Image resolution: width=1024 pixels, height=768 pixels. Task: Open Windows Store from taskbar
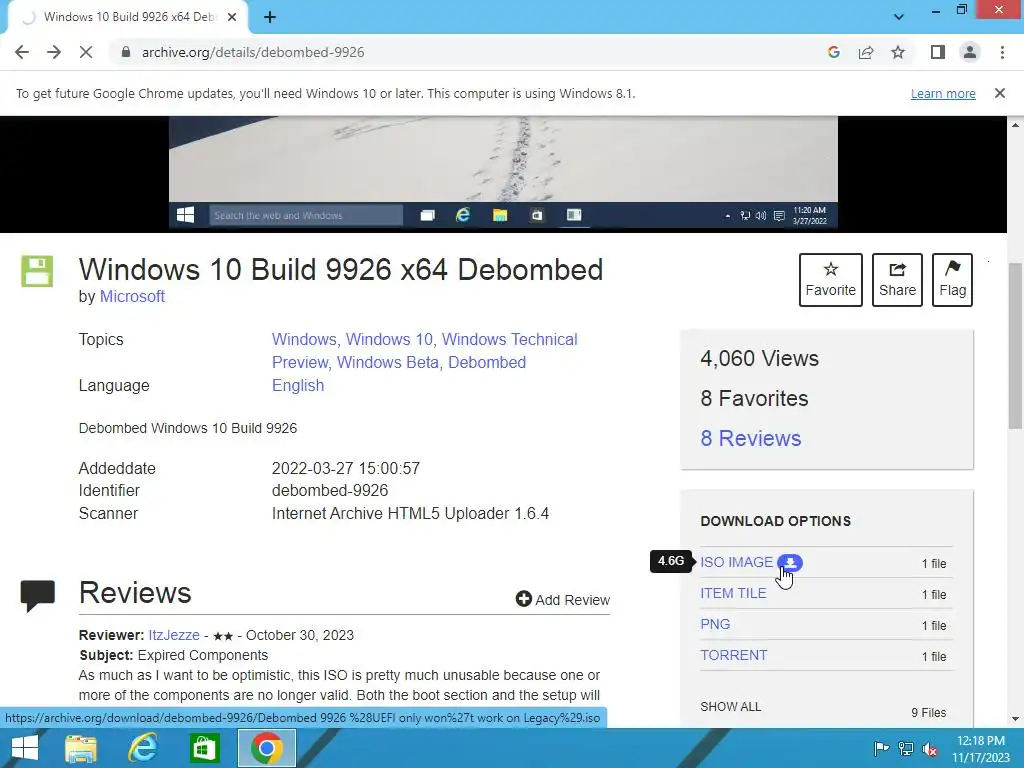(204, 748)
